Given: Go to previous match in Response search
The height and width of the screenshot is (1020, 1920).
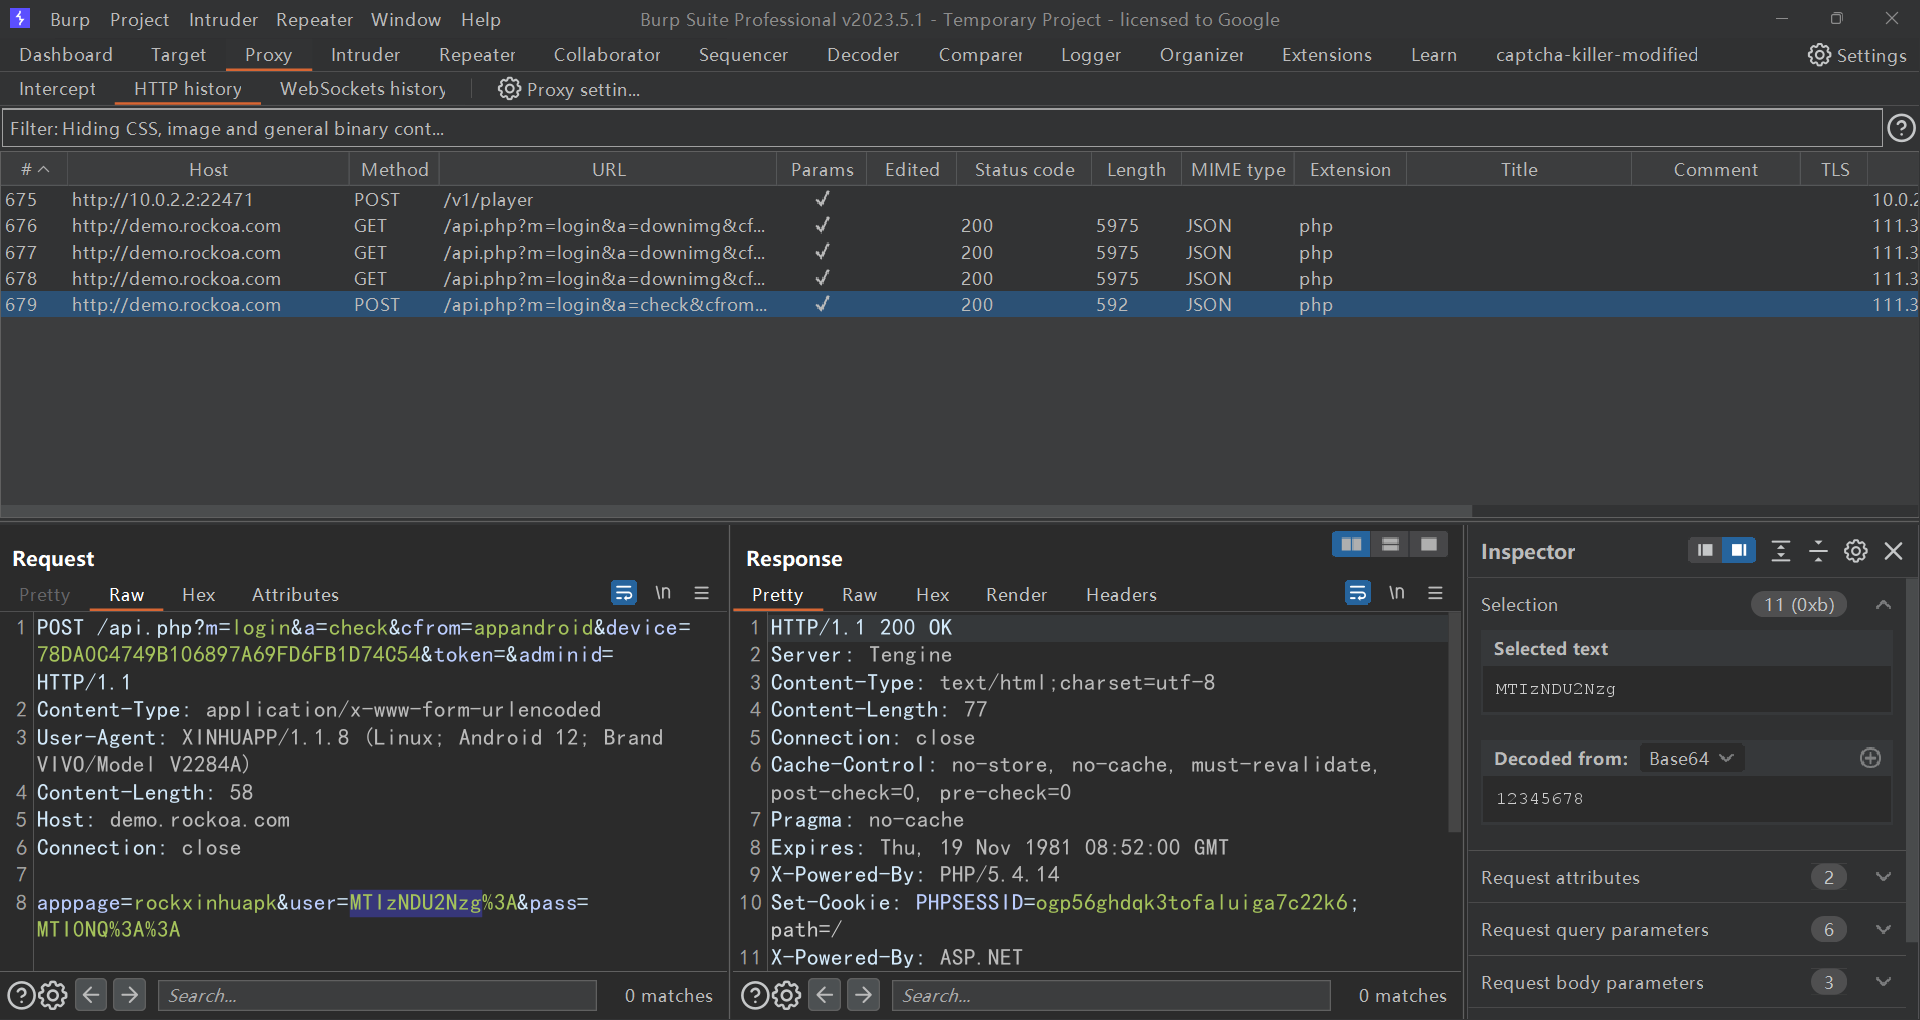Looking at the screenshot, I should coord(825,995).
